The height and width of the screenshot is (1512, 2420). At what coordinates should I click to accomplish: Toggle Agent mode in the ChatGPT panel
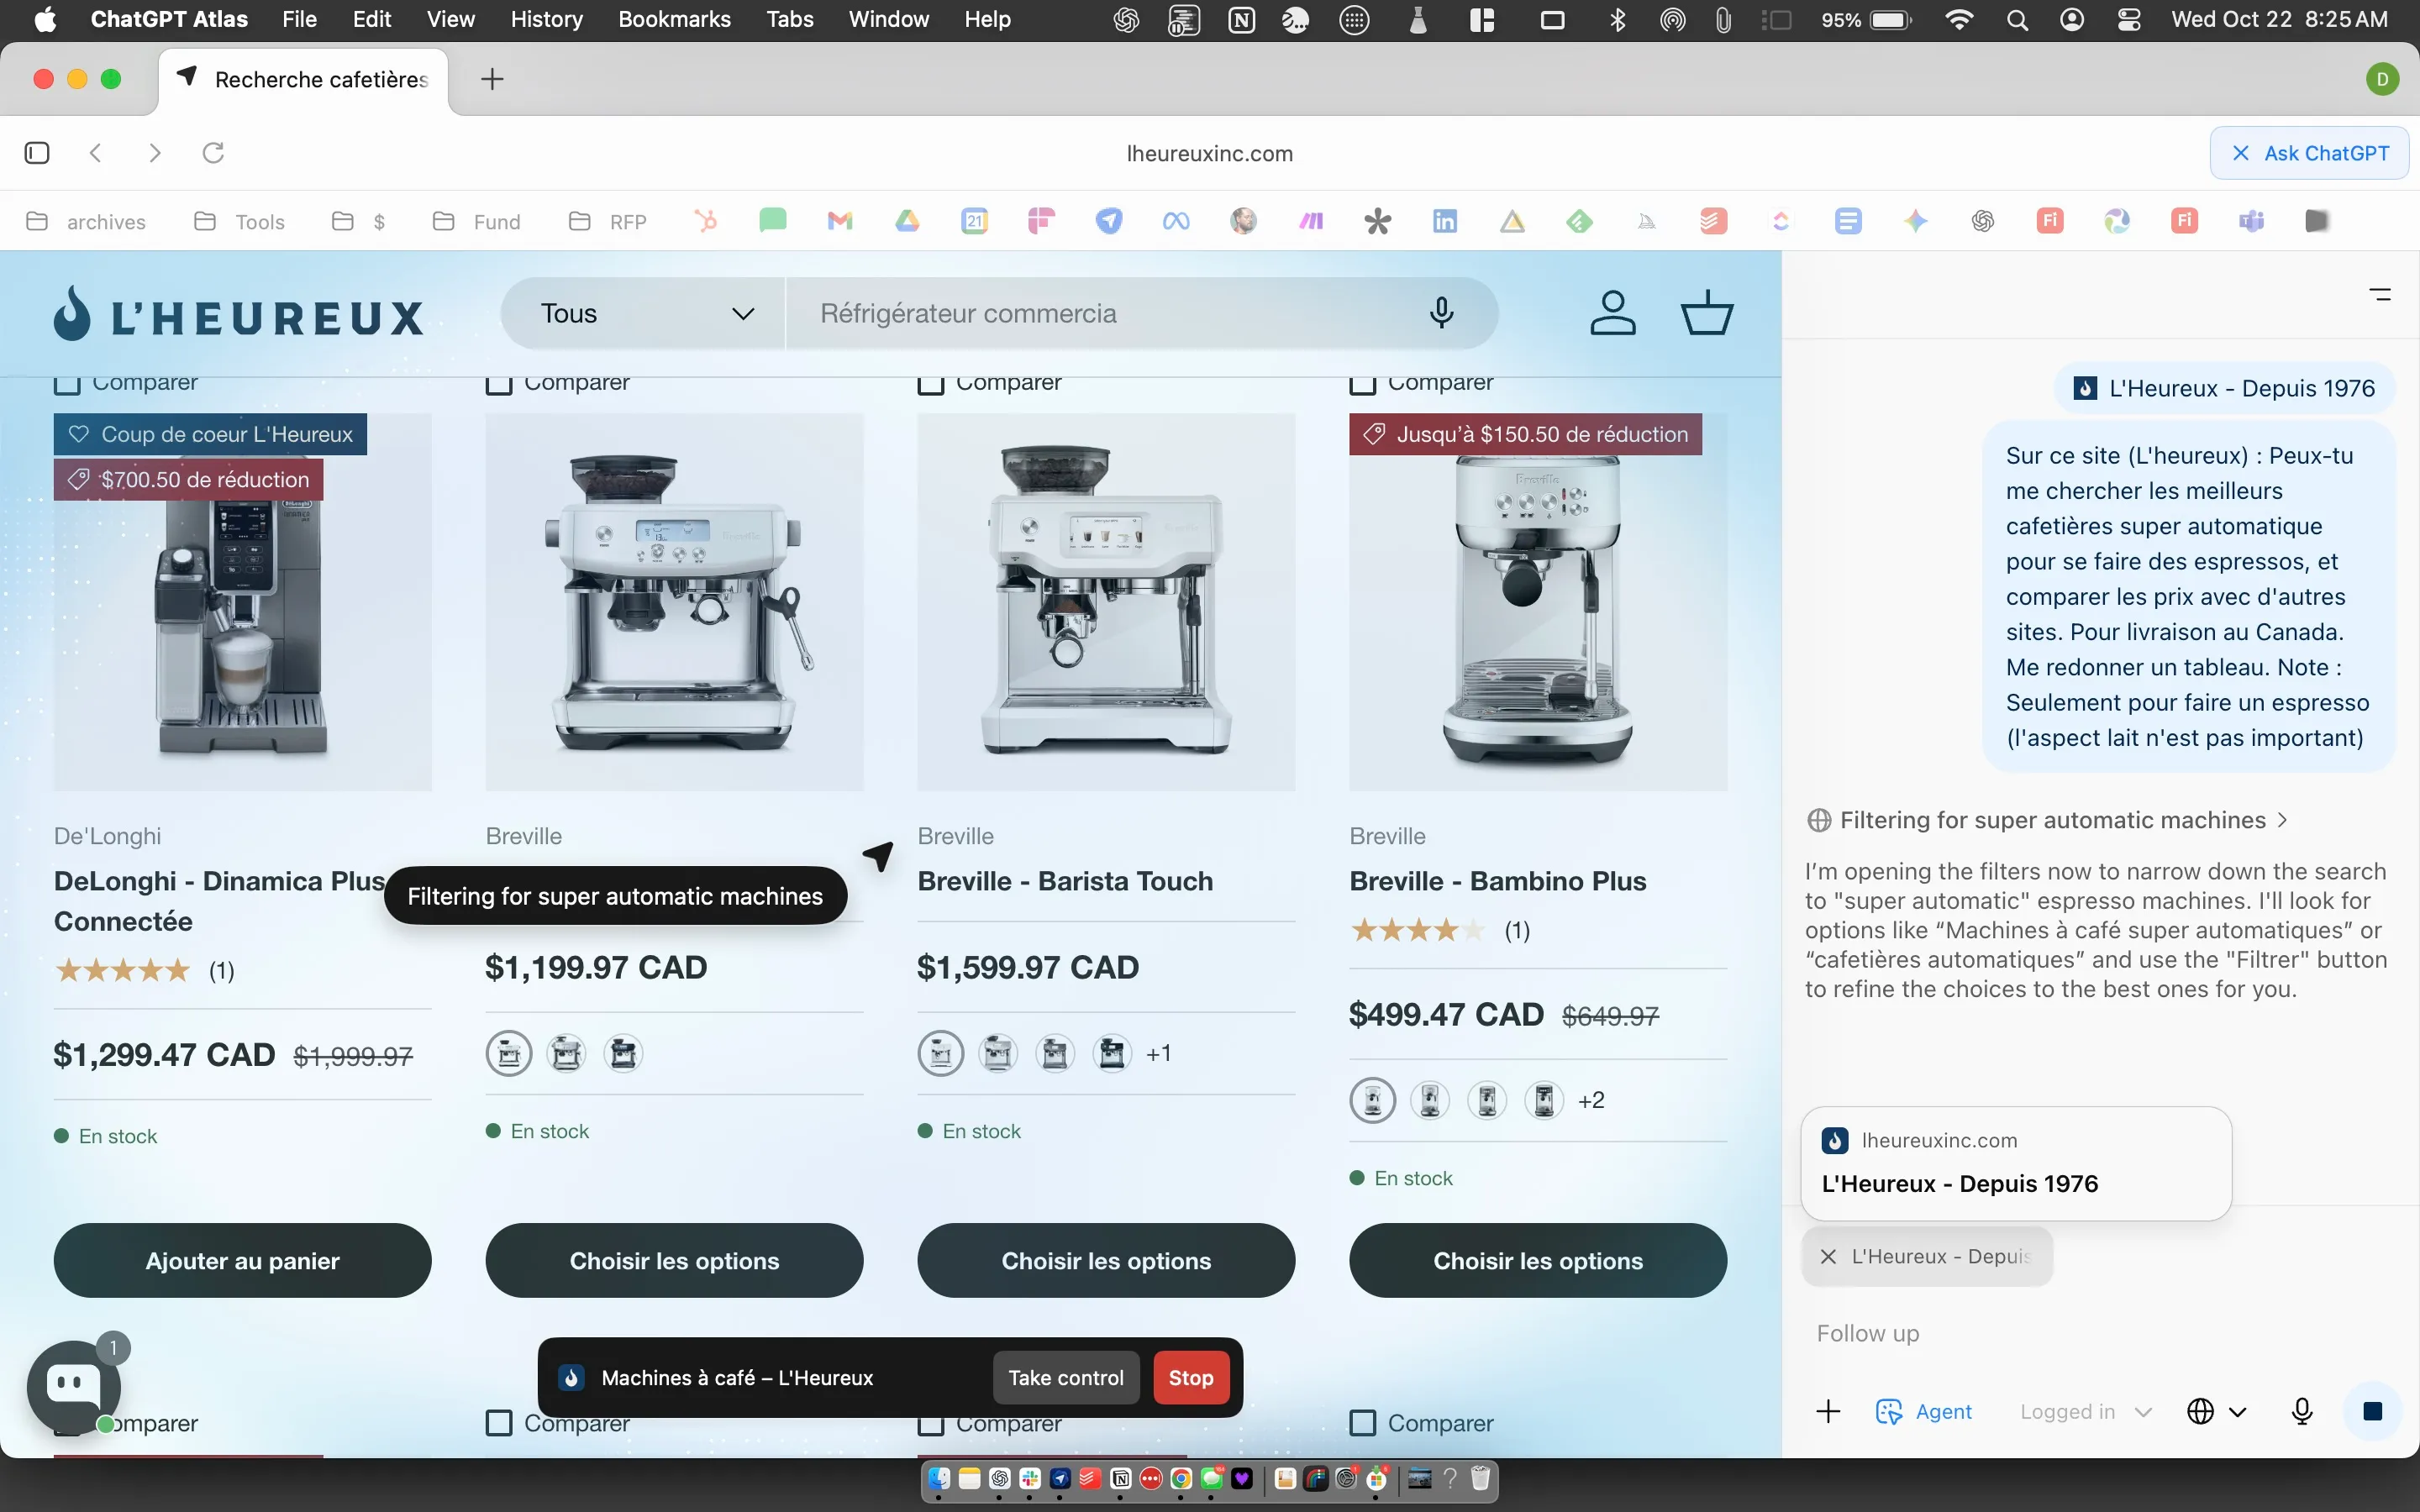tap(1924, 1411)
